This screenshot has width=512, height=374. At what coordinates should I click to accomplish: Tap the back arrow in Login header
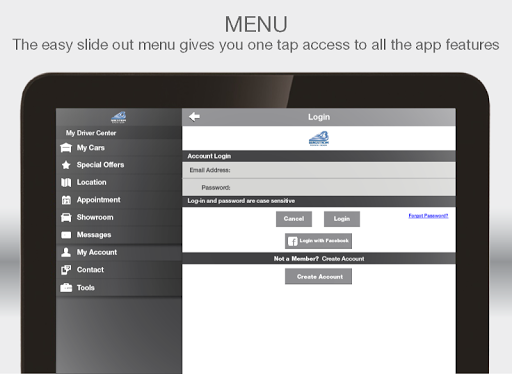[x=194, y=117]
